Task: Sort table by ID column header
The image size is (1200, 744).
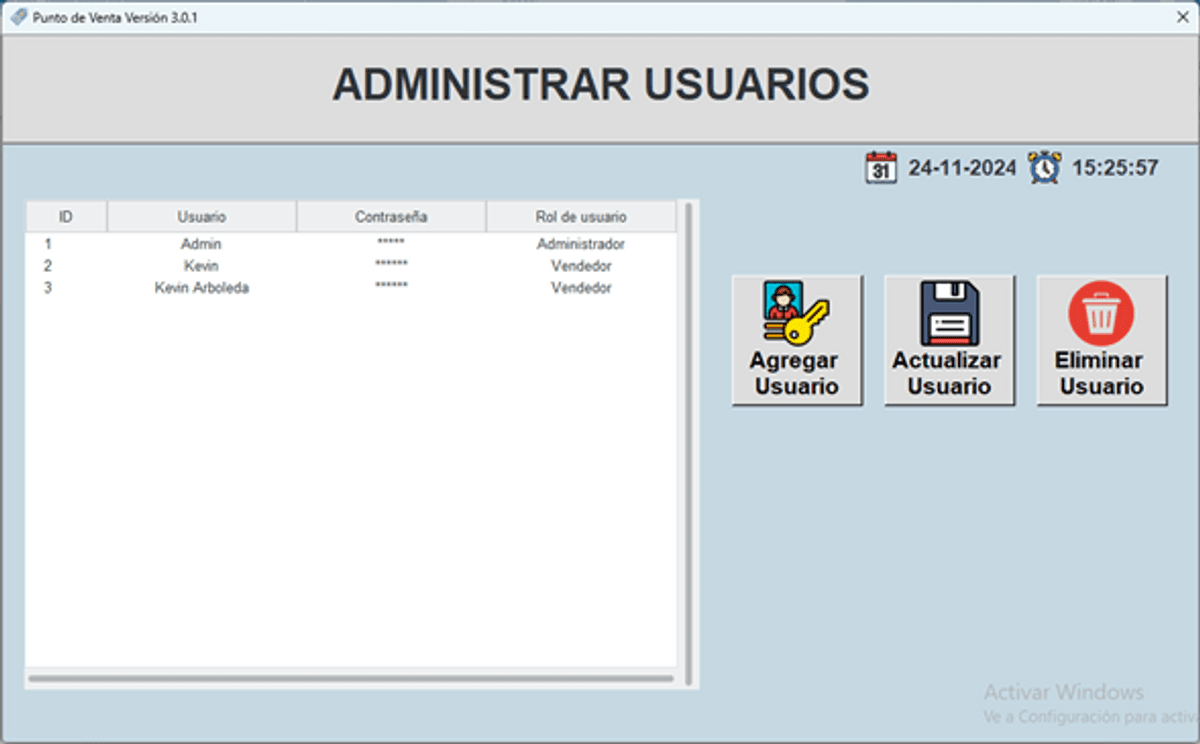Action: click(66, 217)
